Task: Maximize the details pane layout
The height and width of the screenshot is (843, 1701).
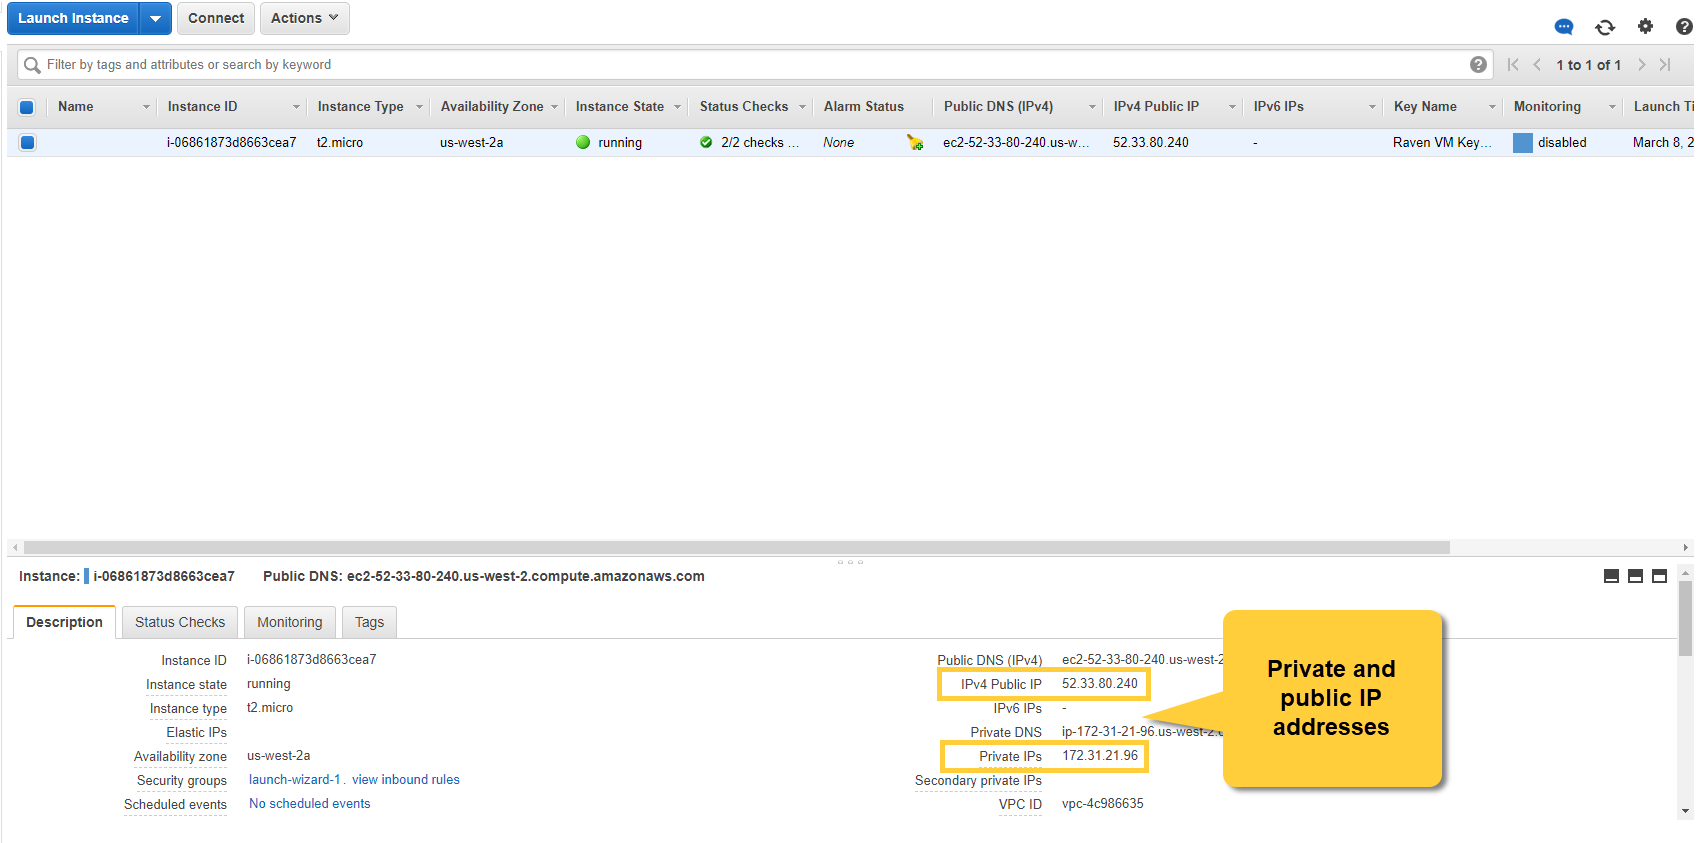Action: click(1659, 576)
